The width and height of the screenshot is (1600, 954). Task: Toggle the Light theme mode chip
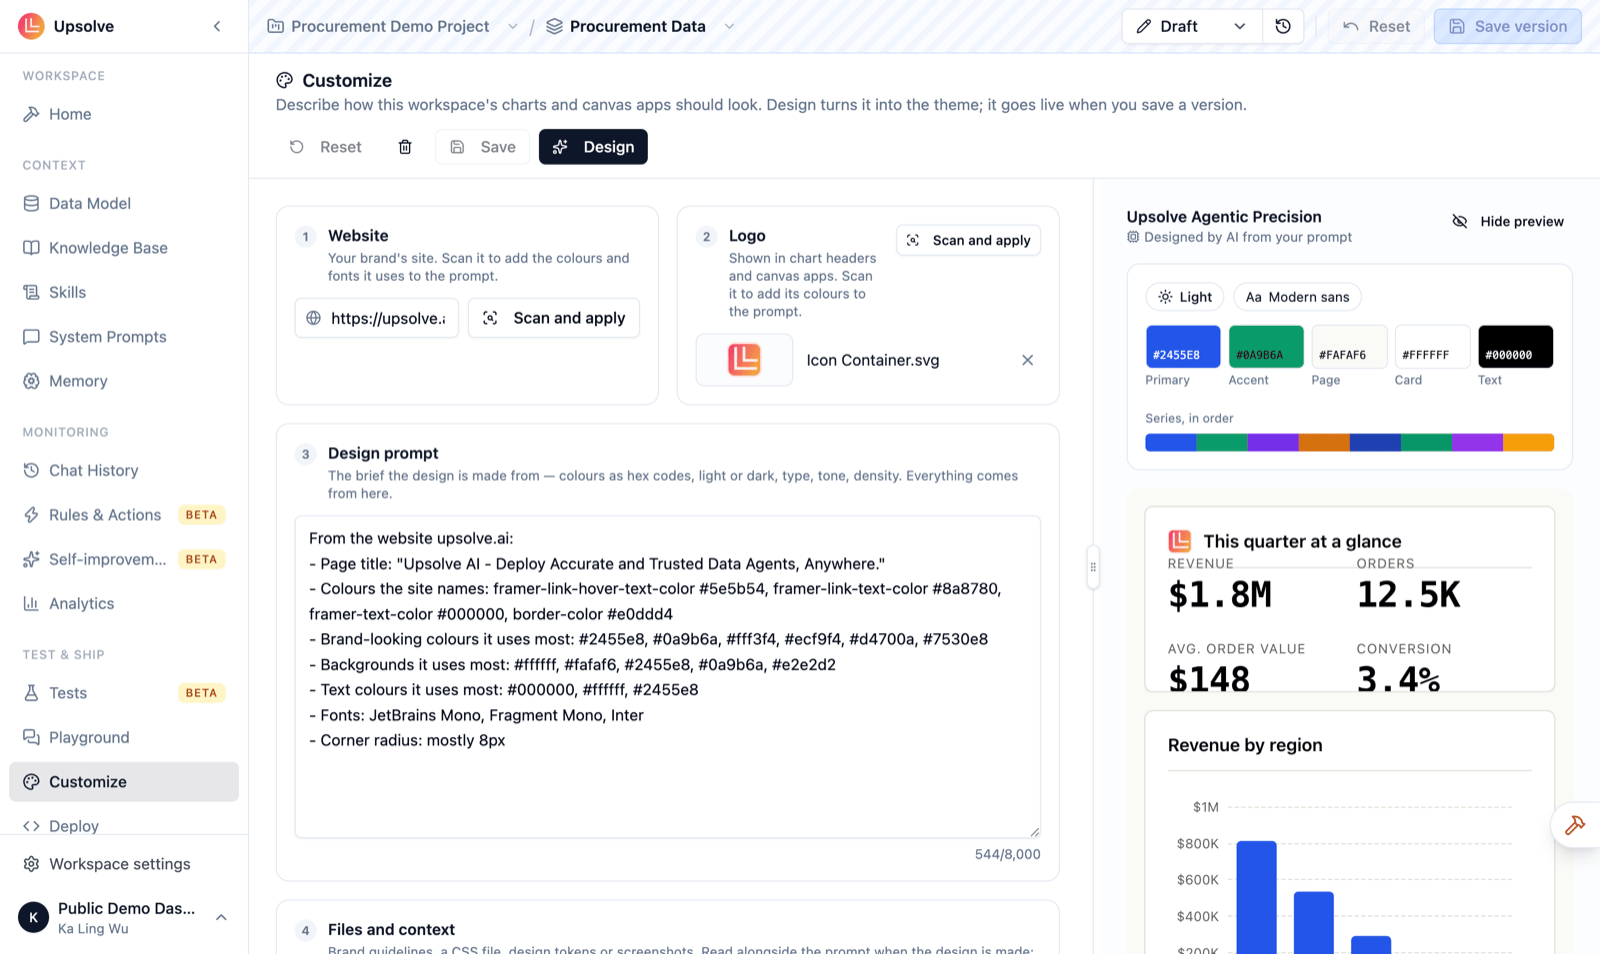pyautogui.click(x=1185, y=297)
